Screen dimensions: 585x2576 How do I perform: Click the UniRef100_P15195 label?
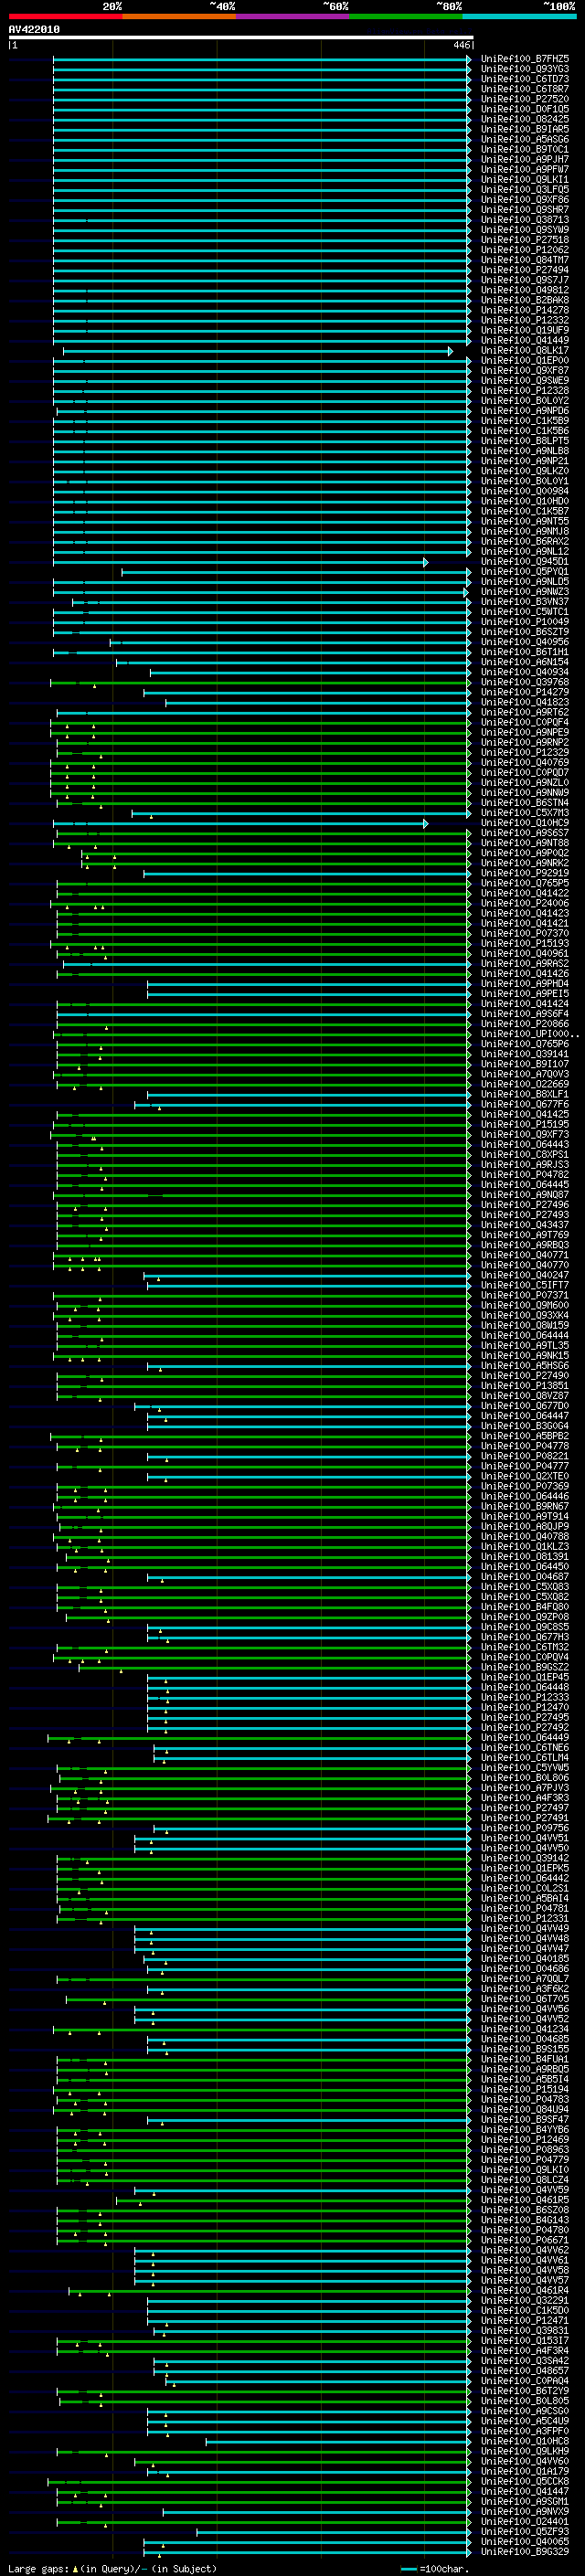pyautogui.click(x=524, y=1124)
